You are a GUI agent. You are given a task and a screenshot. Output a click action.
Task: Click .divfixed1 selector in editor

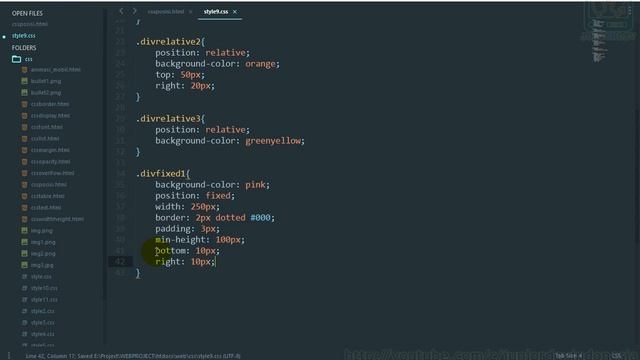coord(160,174)
